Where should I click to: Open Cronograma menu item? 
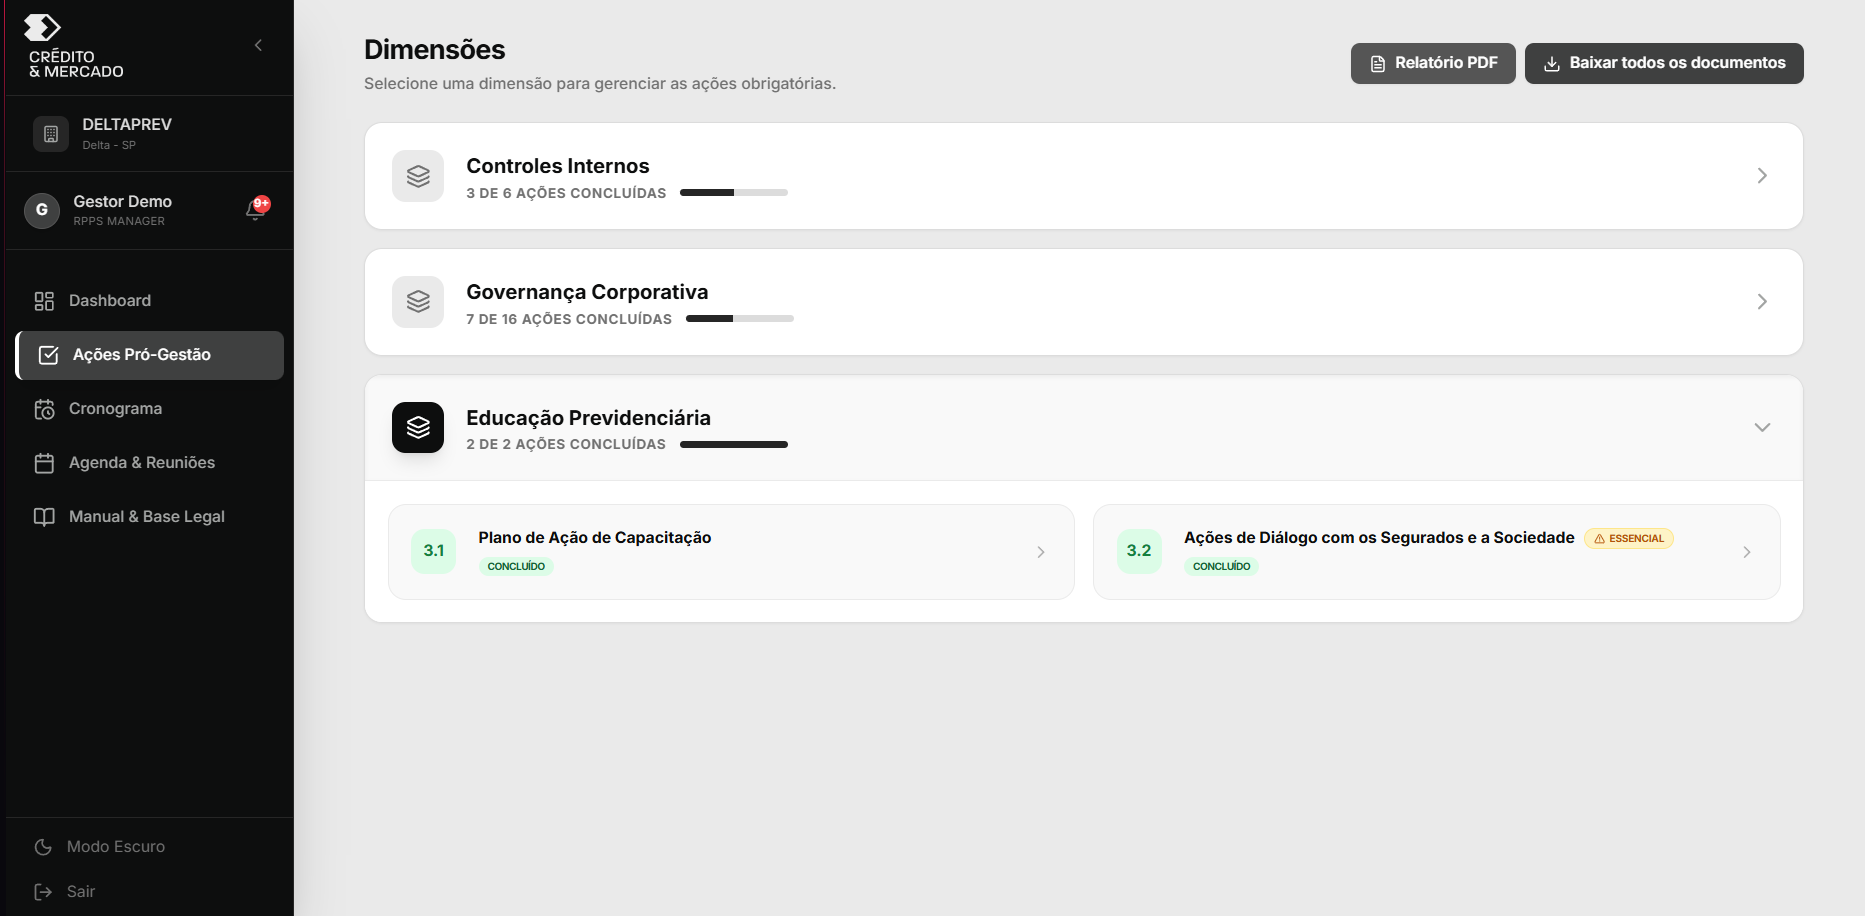(150, 409)
